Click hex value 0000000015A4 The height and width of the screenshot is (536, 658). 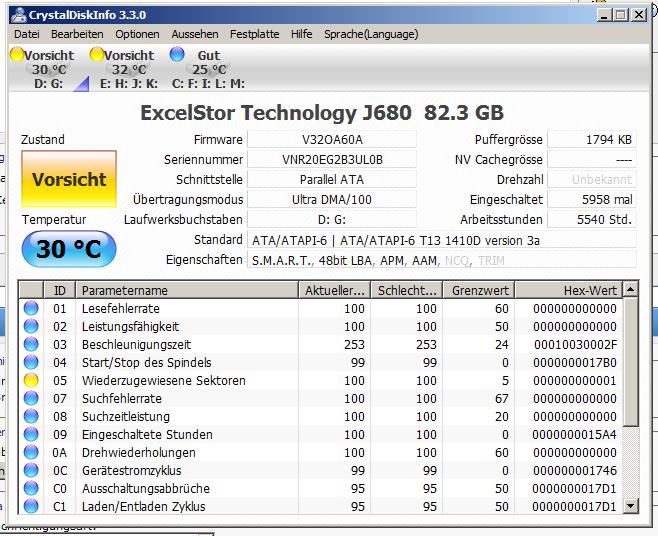click(574, 435)
